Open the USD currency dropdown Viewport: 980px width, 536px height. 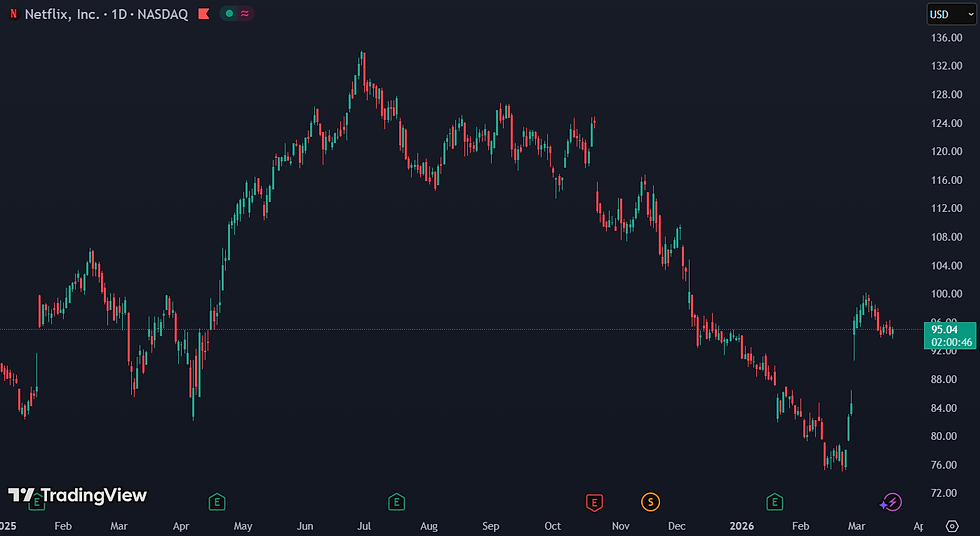[x=951, y=14]
